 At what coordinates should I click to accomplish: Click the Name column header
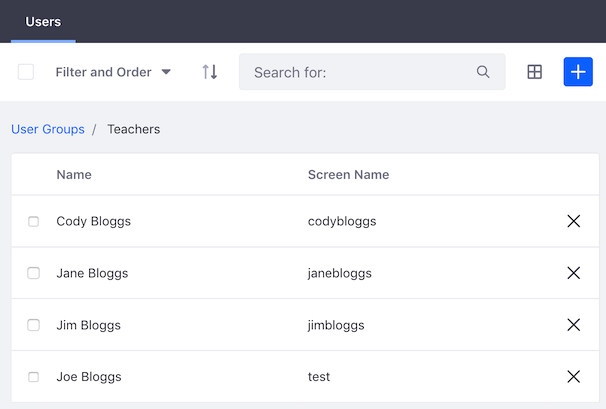(74, 175)
